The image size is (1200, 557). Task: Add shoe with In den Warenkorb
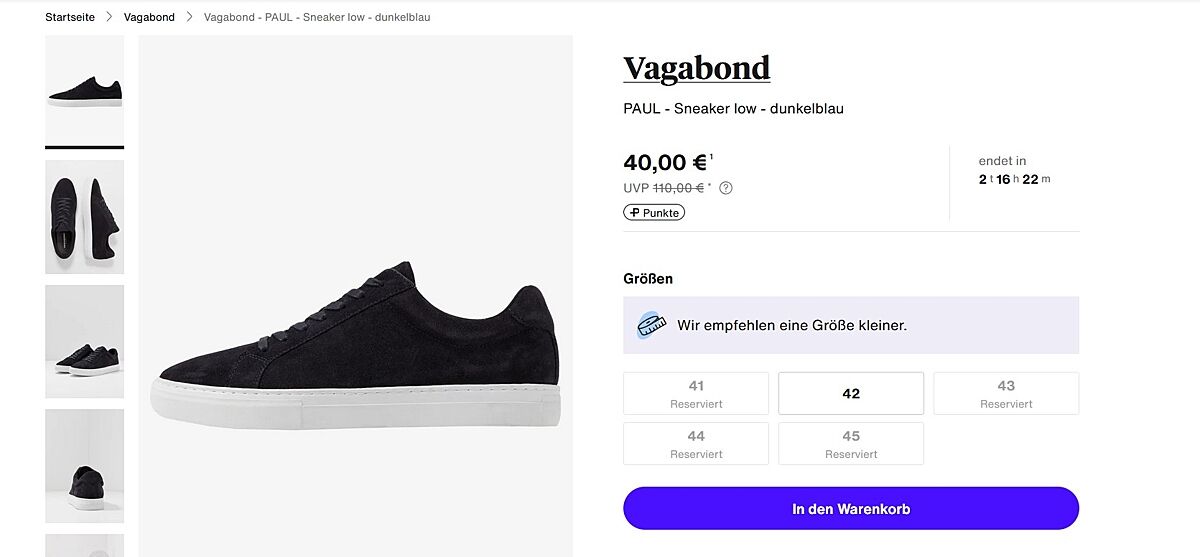click(851, 509)
